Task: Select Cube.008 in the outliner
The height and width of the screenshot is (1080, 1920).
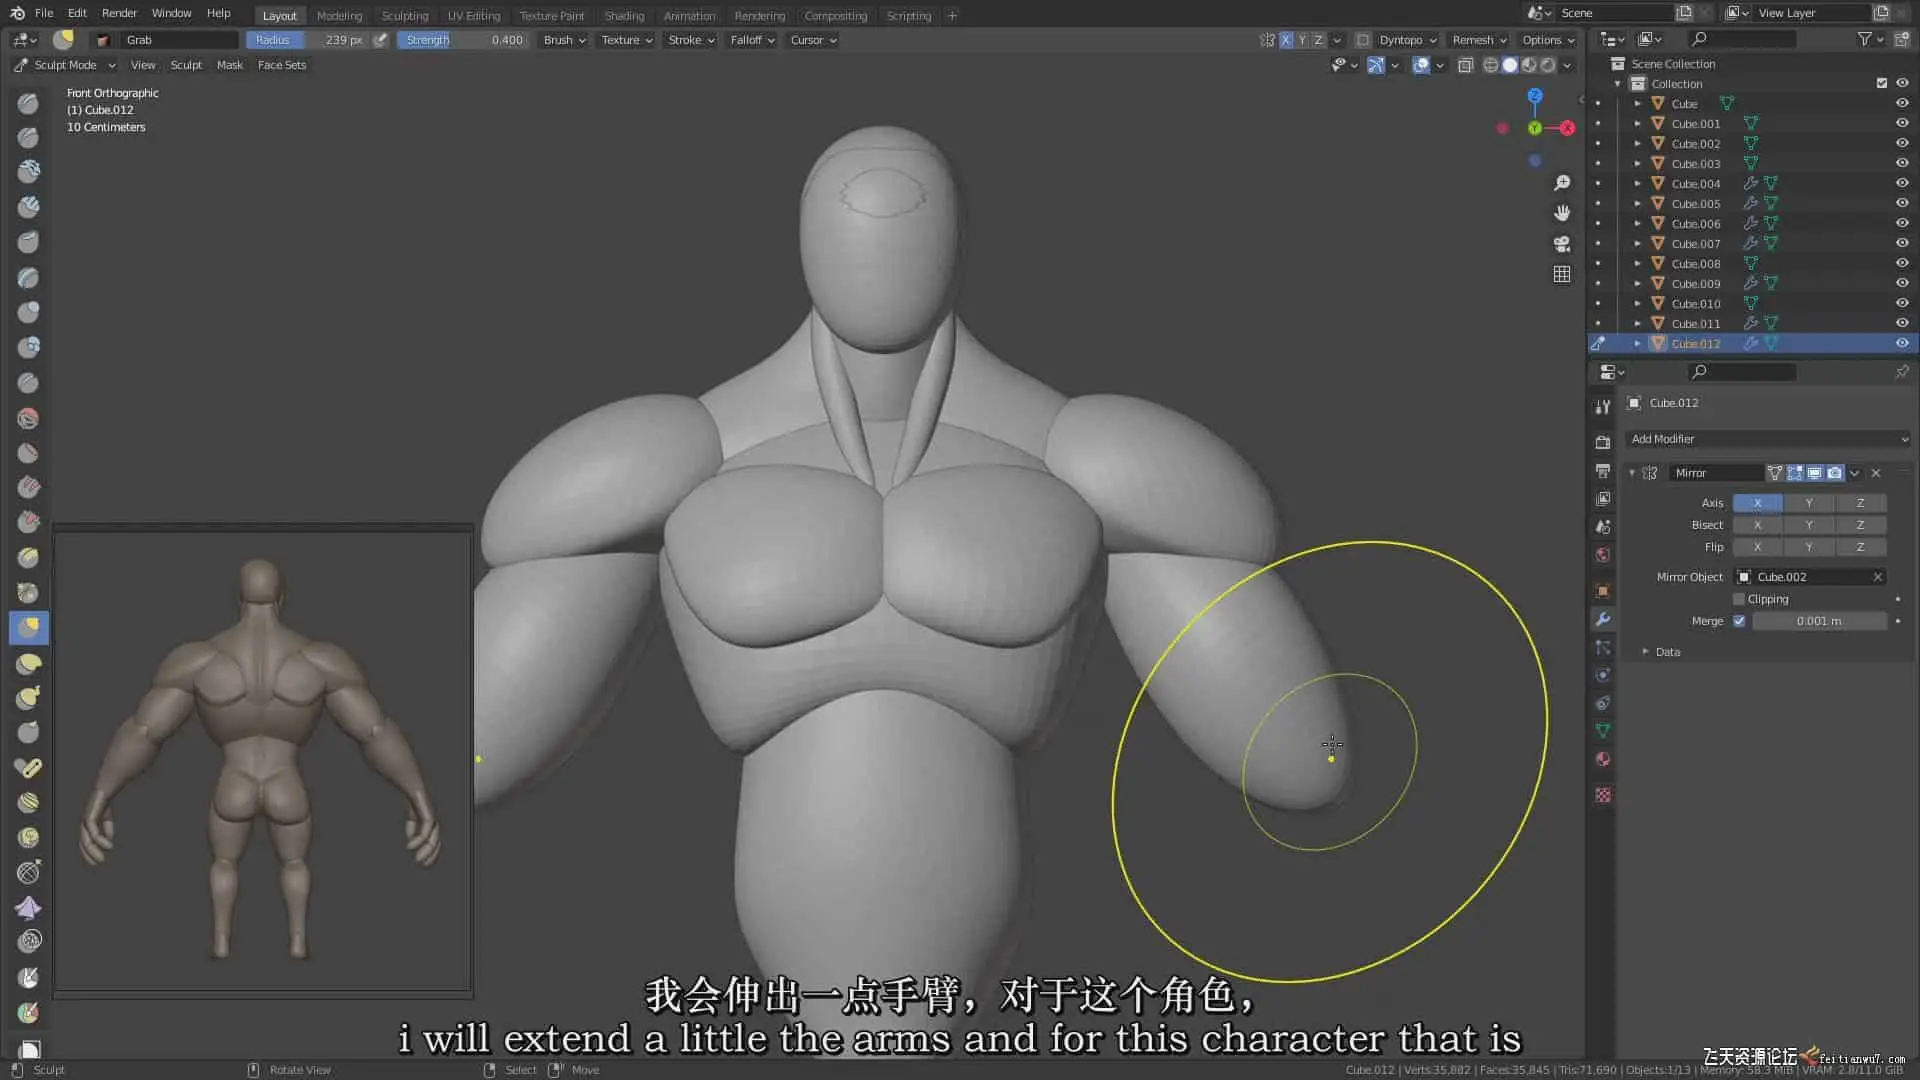Action: coord(1695,264)
